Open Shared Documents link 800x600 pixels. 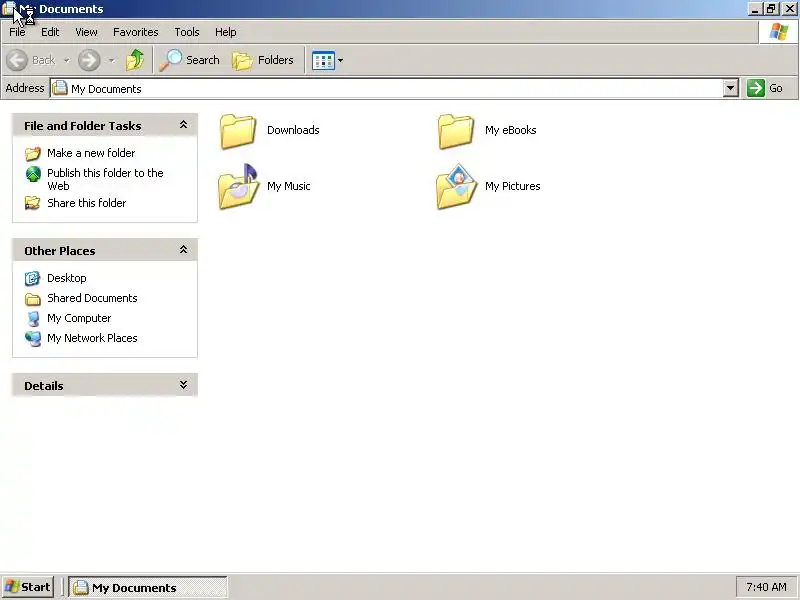[92, 298]
